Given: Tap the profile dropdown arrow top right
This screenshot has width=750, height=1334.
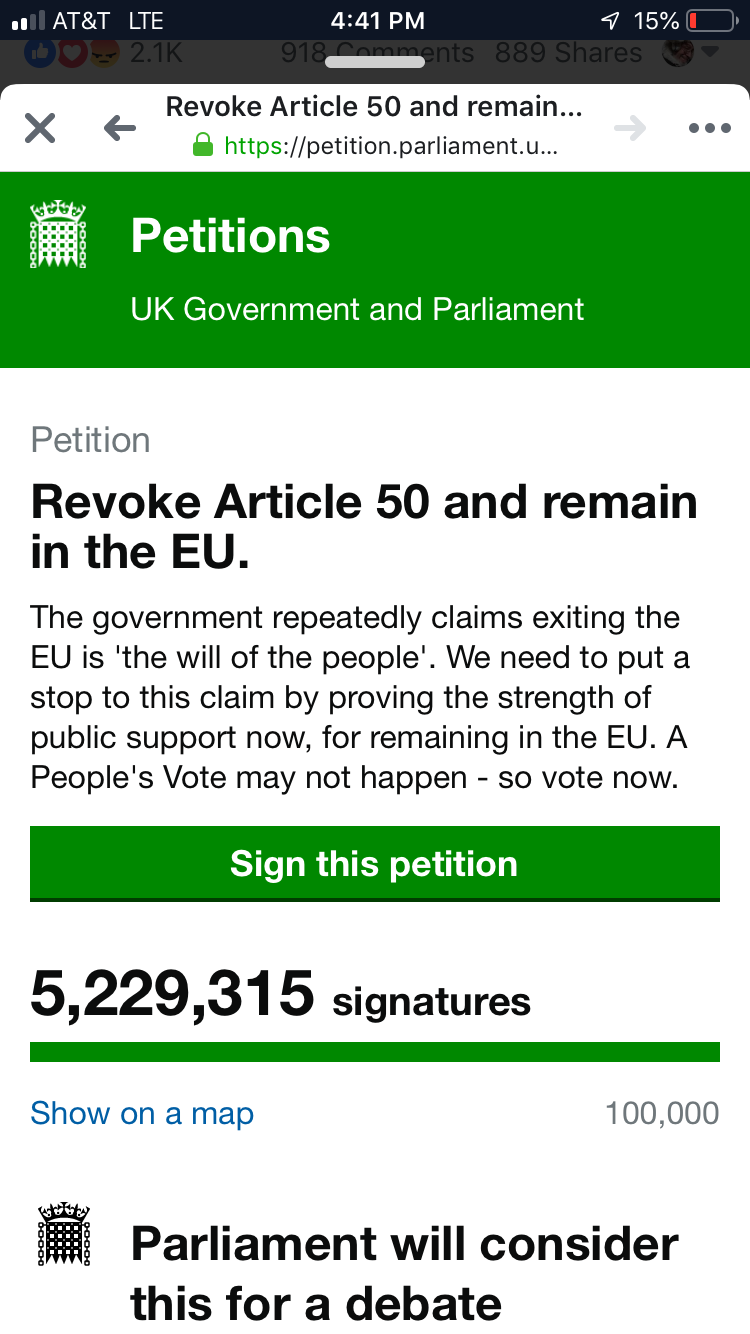Looking at the screenshot, I should (711, 52).
